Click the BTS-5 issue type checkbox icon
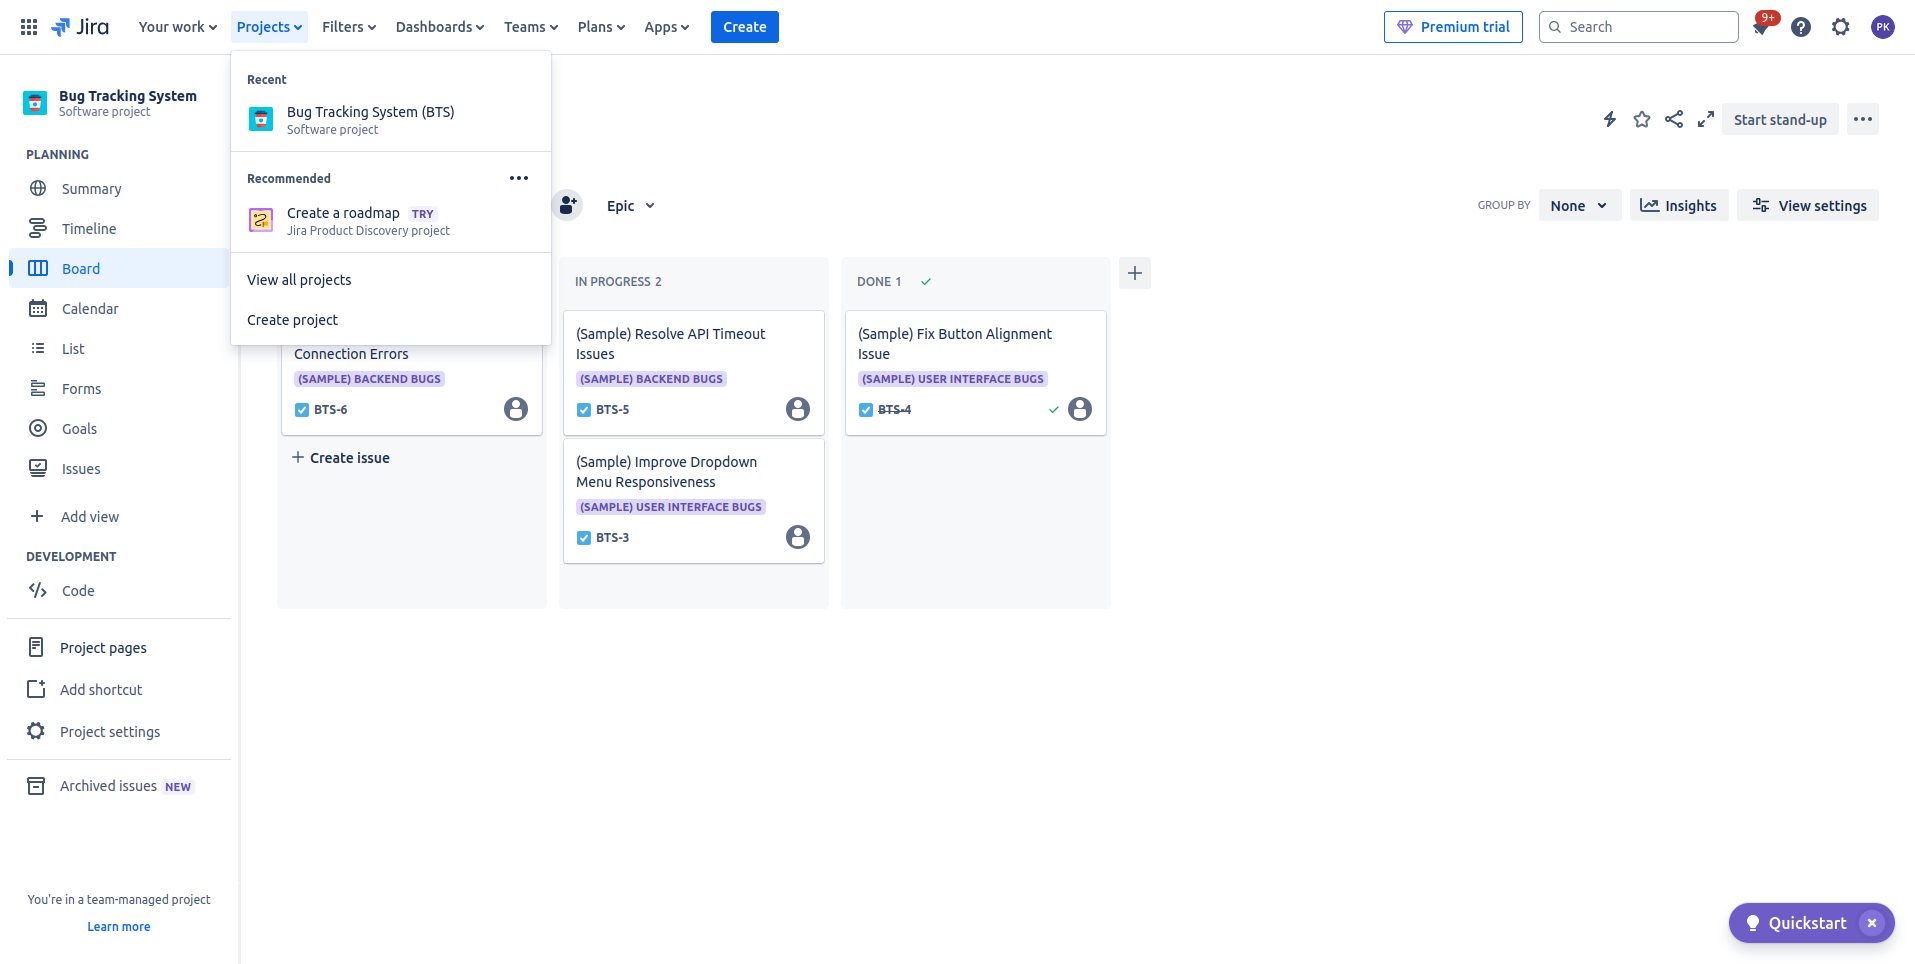The image size is (1915, 964). (x=584, y=410)
